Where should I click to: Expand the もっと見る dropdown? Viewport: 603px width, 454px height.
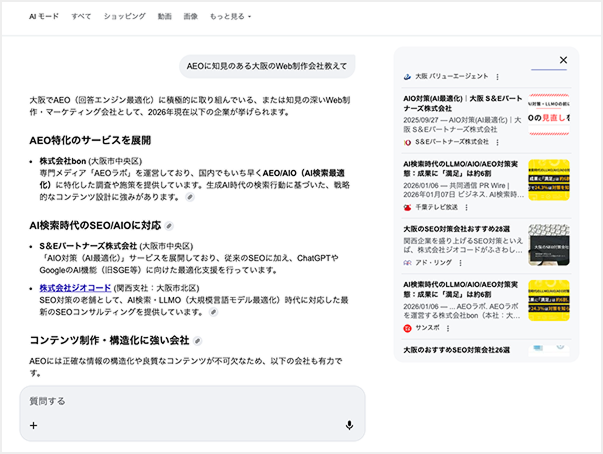(230, 17)
